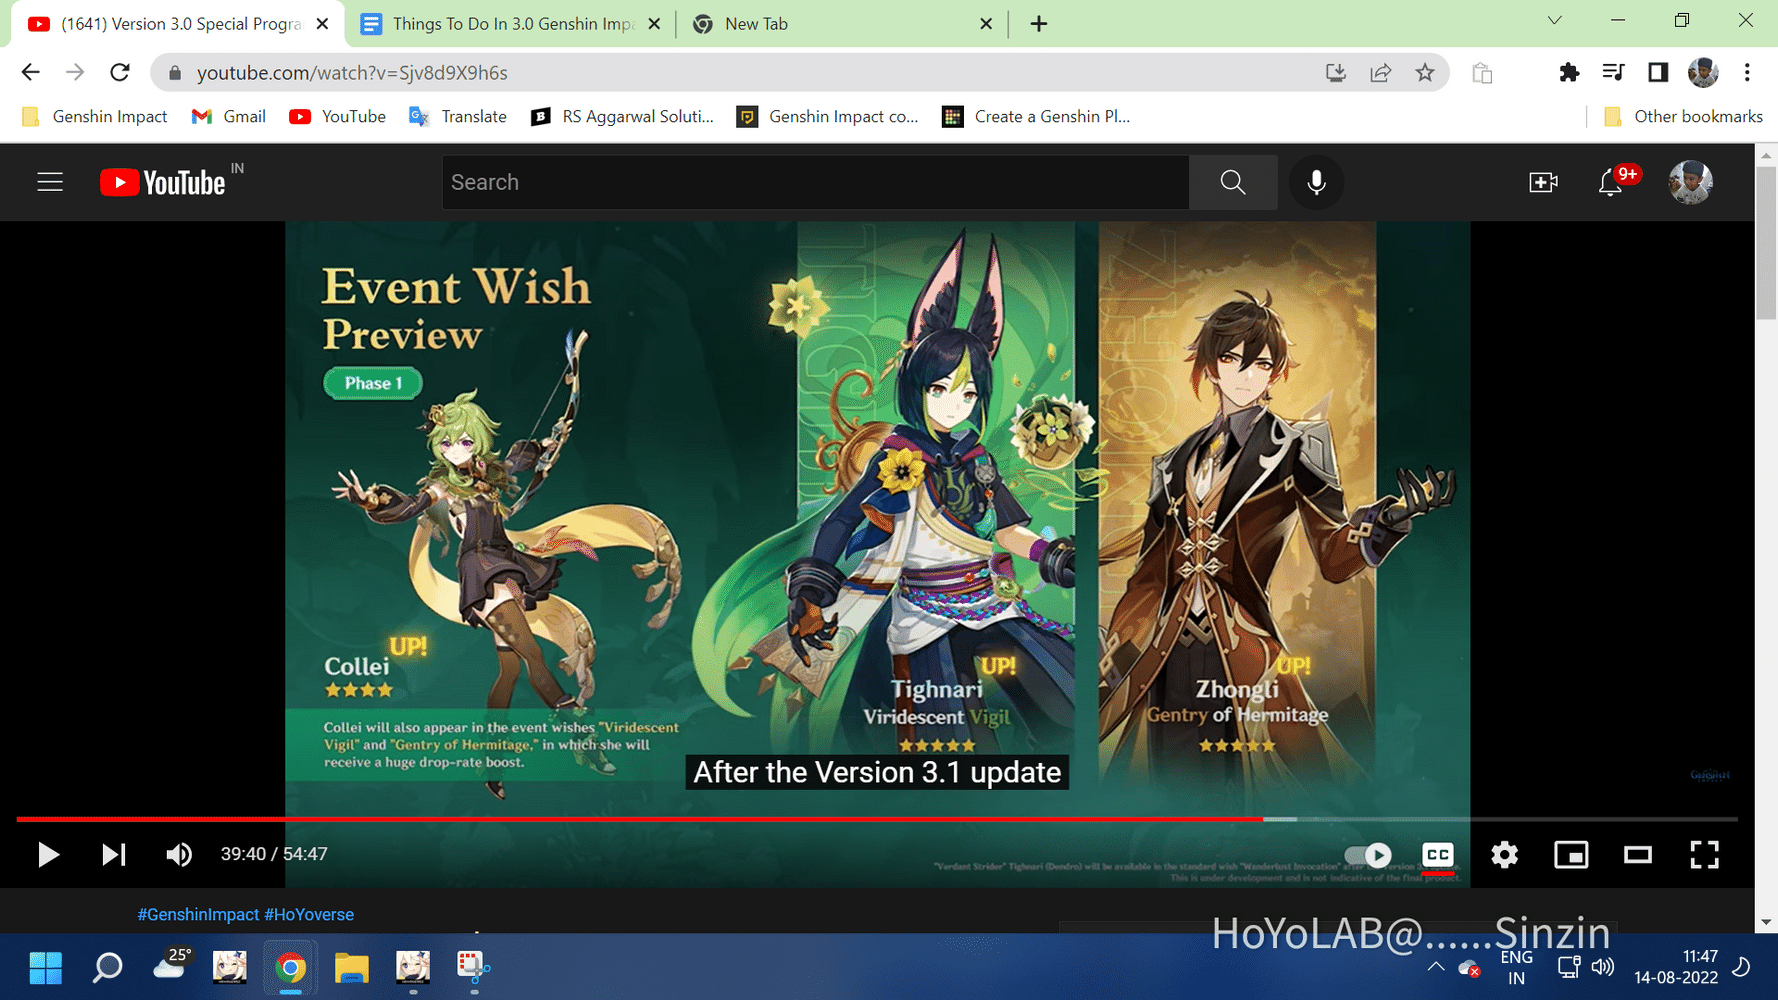Open YouTube hamburger guide menu
Viewport: 1778px width, 1000px height.
[x=50, y=182]
